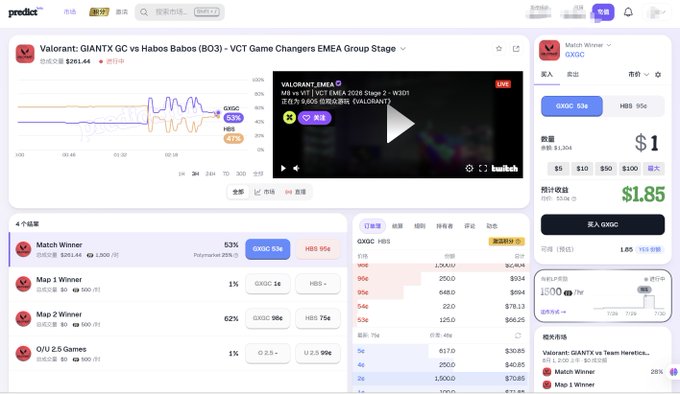This screenshot has width=680, height=394.
Task: Click the HBS 75¢ button in Map 2 Winner row
Action: point(317,318)
